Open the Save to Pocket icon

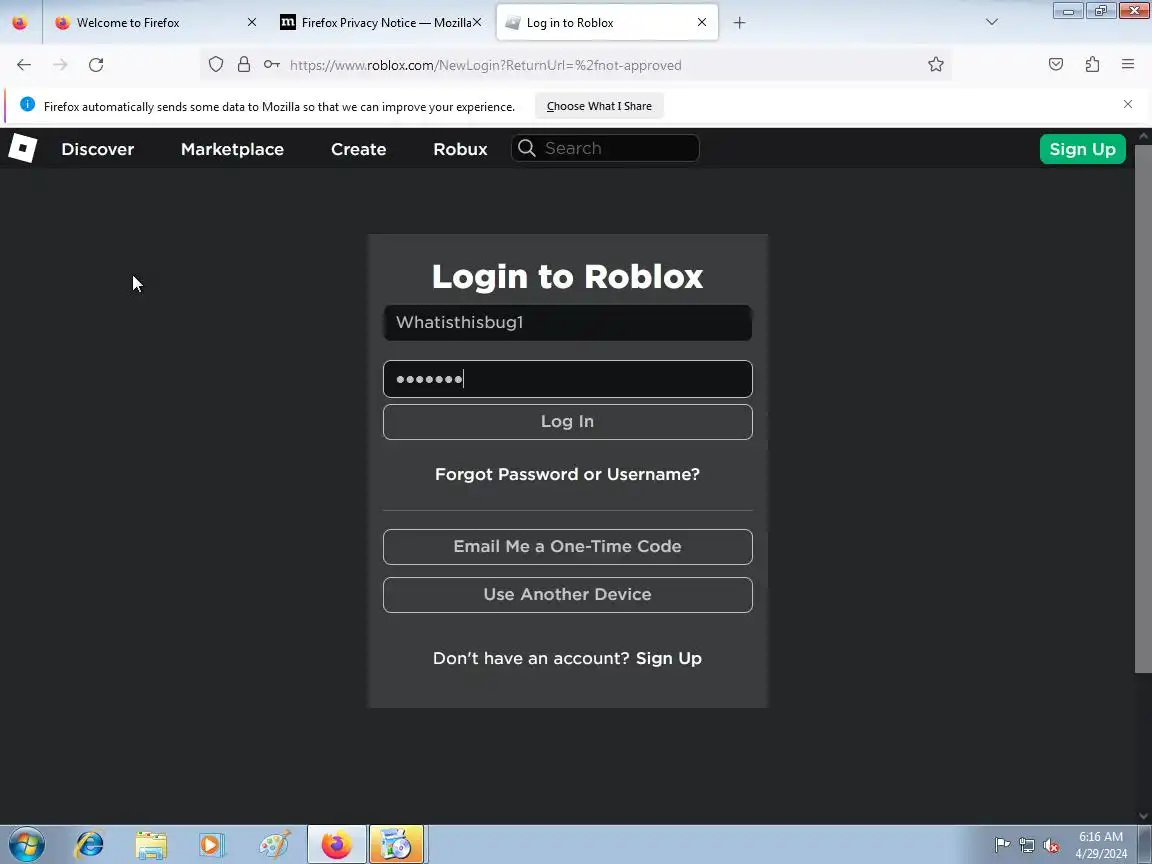[x=1056, y=65]
